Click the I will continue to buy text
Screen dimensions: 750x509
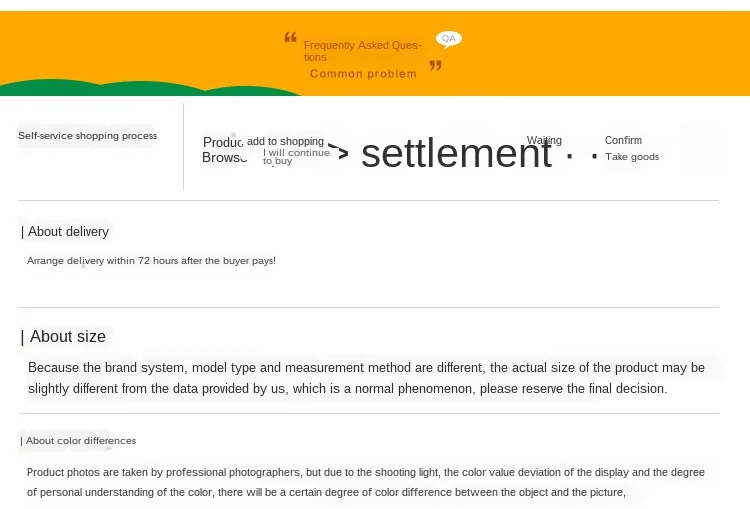pos(295,156)
